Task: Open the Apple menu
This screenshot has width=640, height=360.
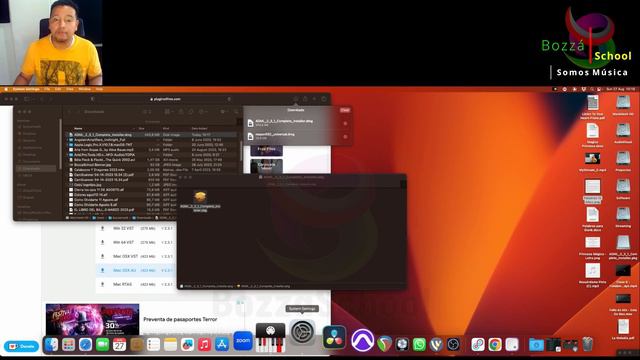Action: tap(6, 89)
